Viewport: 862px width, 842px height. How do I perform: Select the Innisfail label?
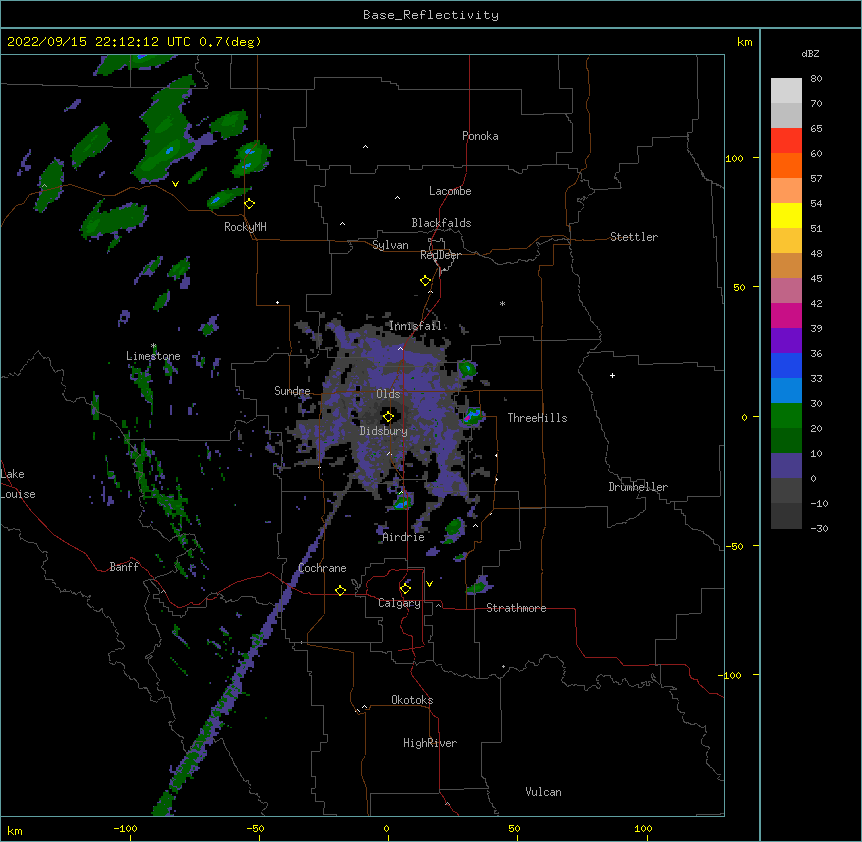pyautogui.click(x=415, y=326)
